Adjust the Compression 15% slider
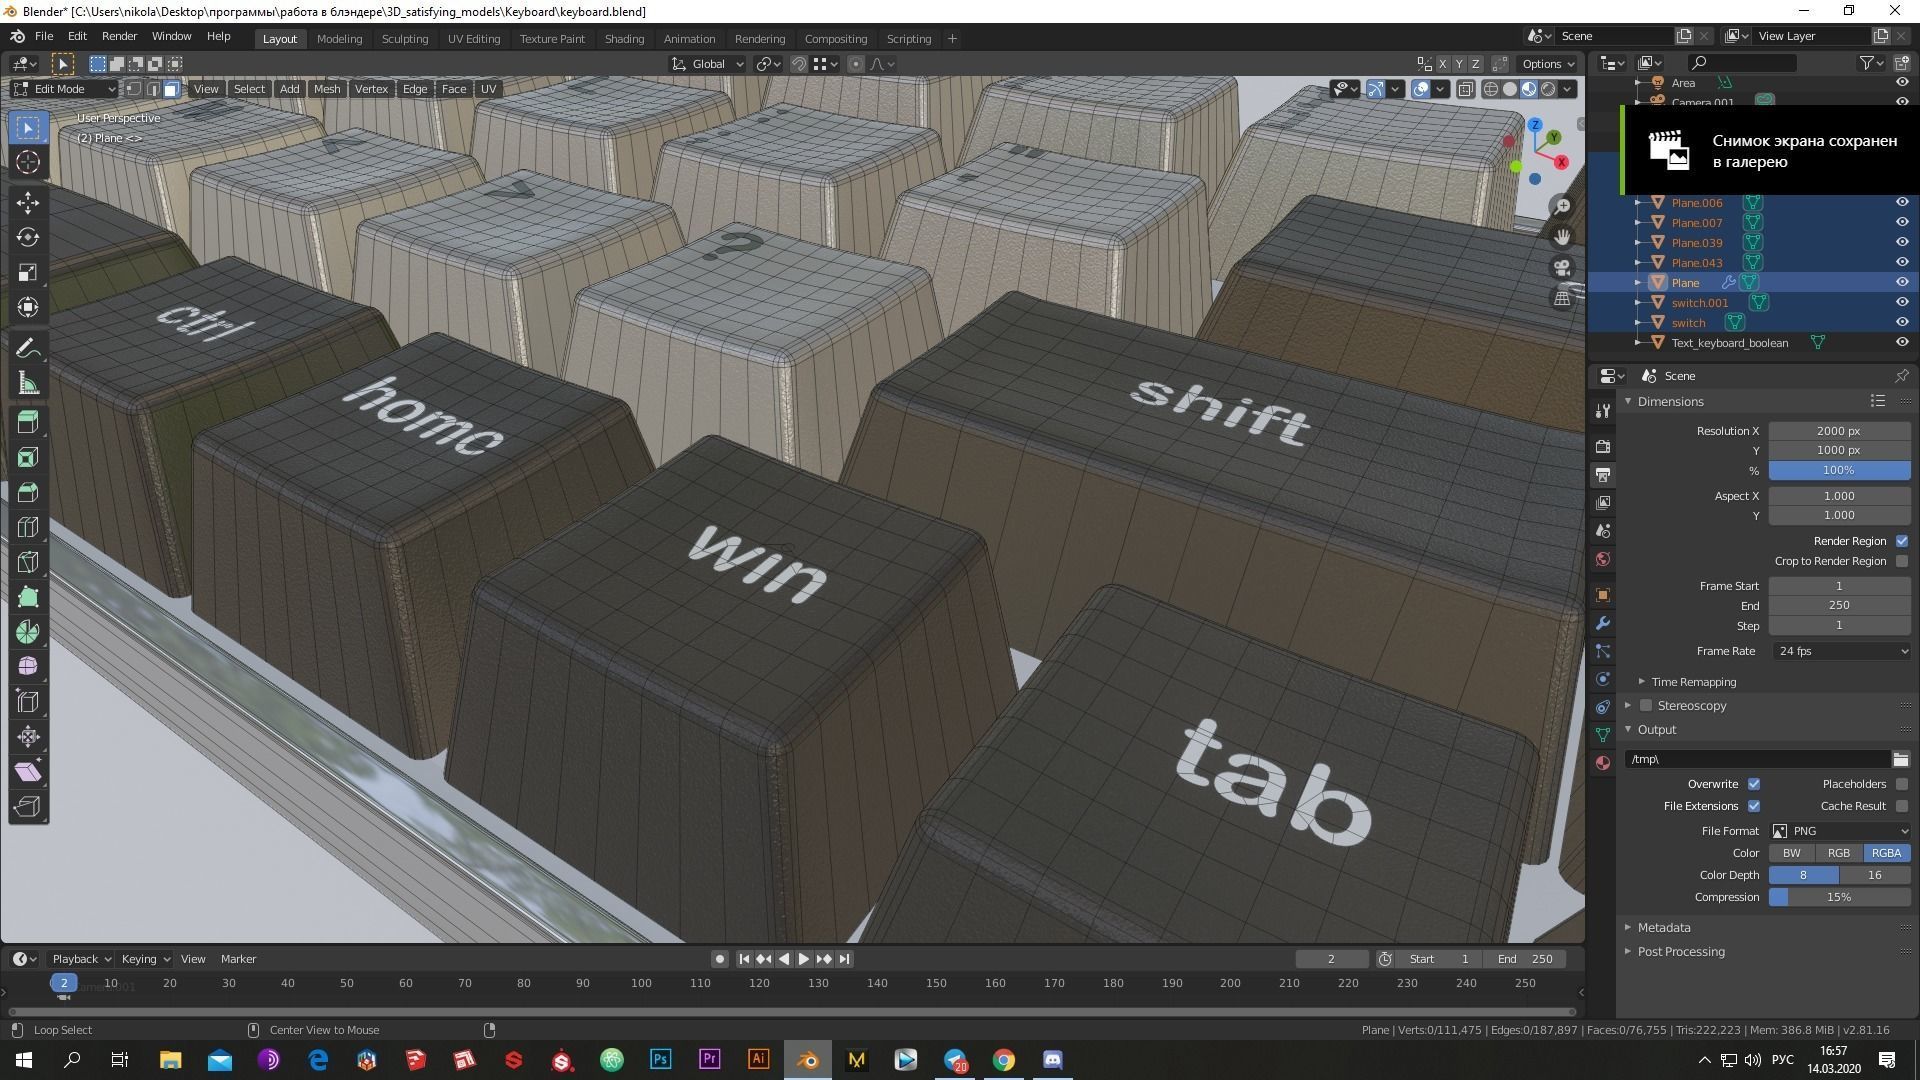Screen dimensions: 1920x1080 (1840, 897)
